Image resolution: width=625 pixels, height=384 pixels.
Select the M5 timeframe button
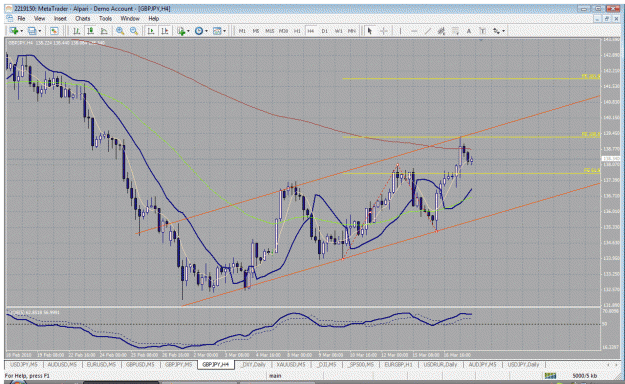(x=256, y=31)
